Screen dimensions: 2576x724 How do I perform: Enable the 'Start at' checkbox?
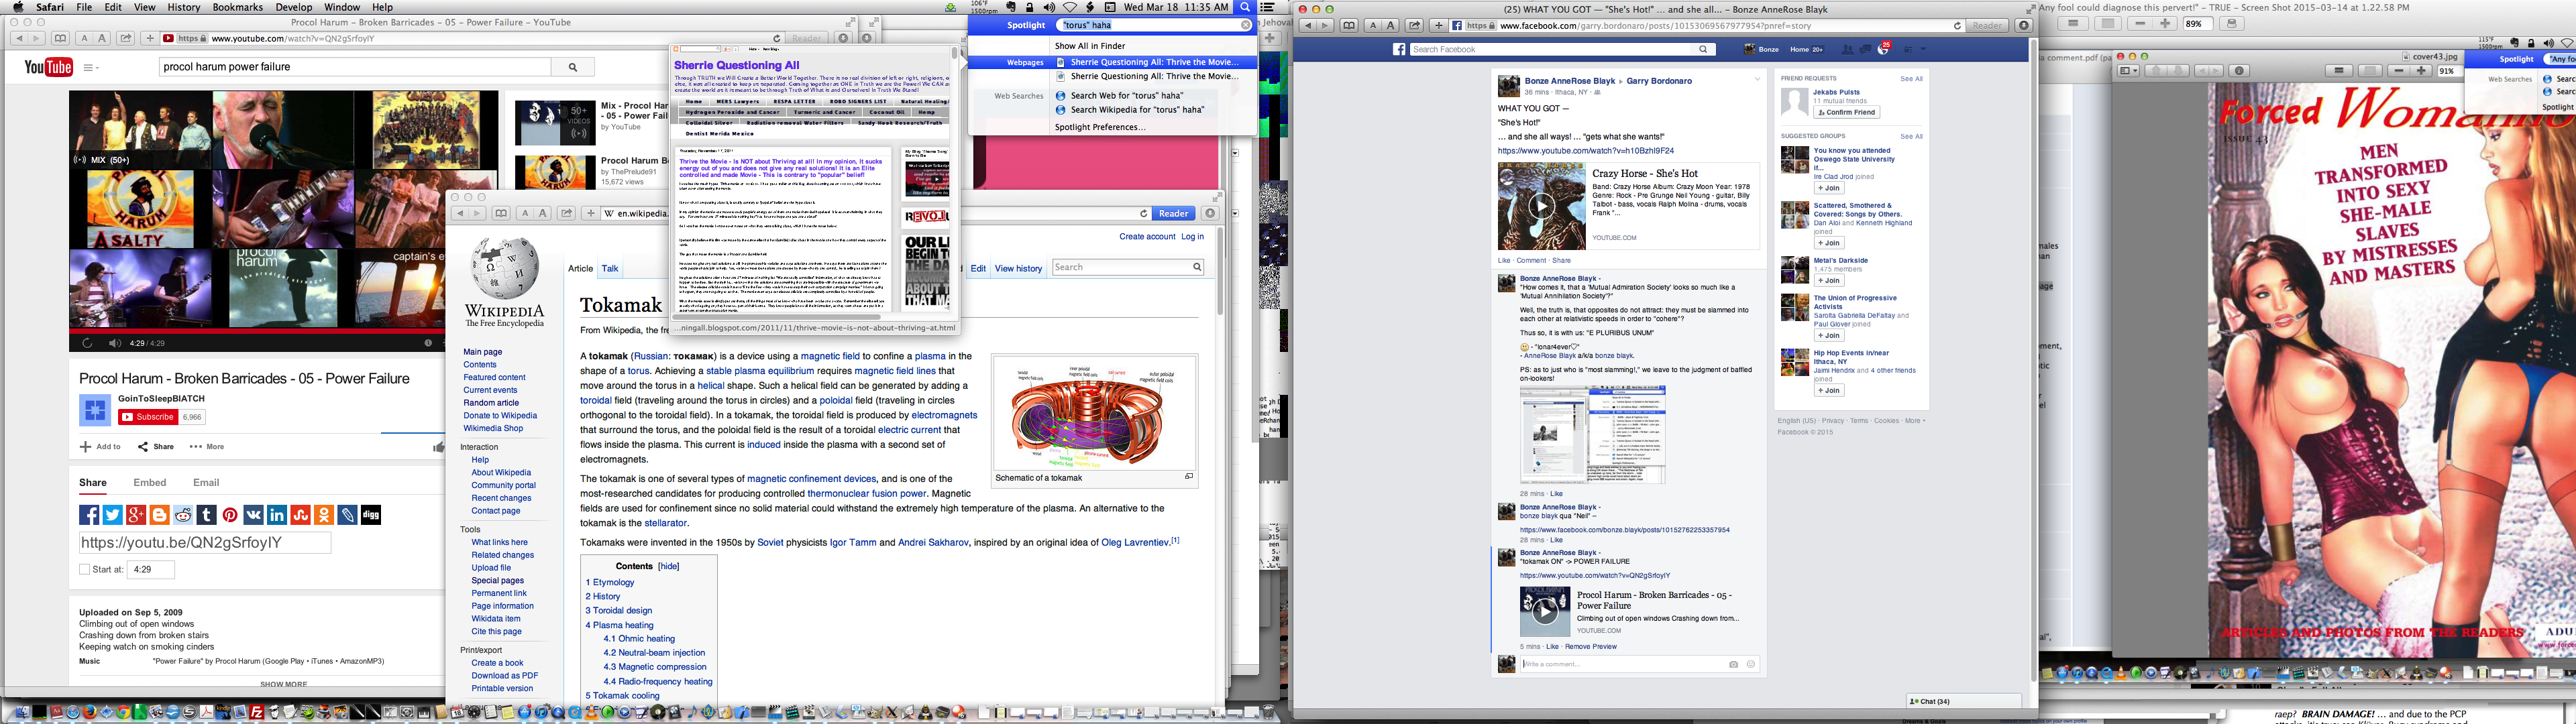click(x=85, y=569)
